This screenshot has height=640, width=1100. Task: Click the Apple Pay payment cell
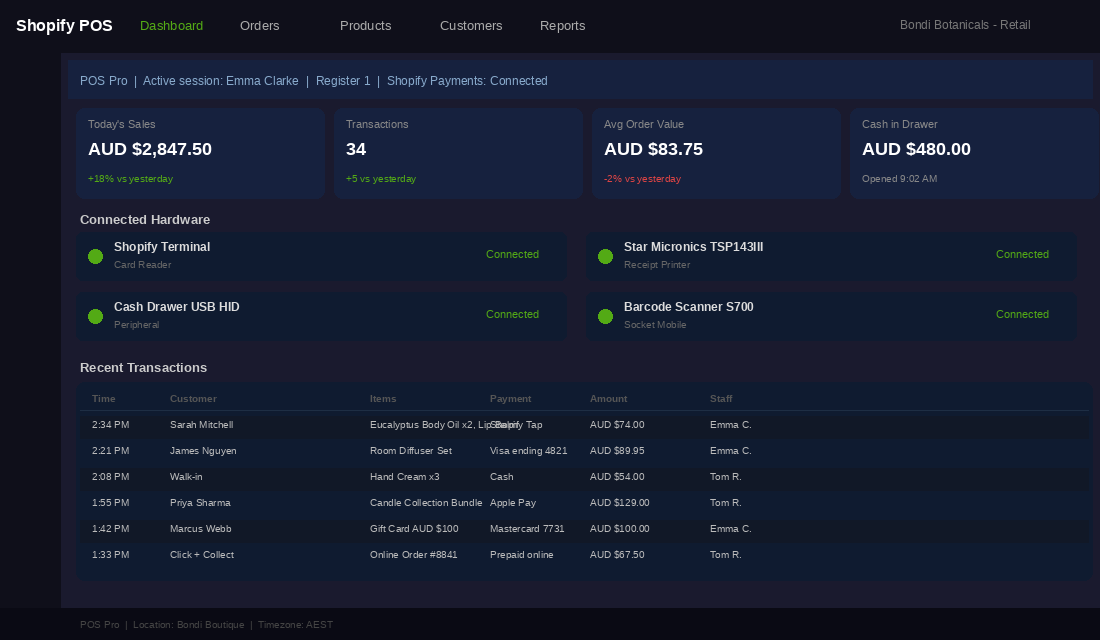[512, 502]
